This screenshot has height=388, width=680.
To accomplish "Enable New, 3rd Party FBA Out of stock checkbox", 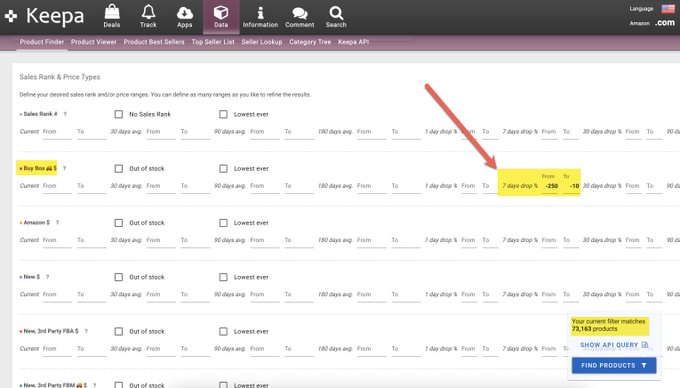I will pos(118,331).
